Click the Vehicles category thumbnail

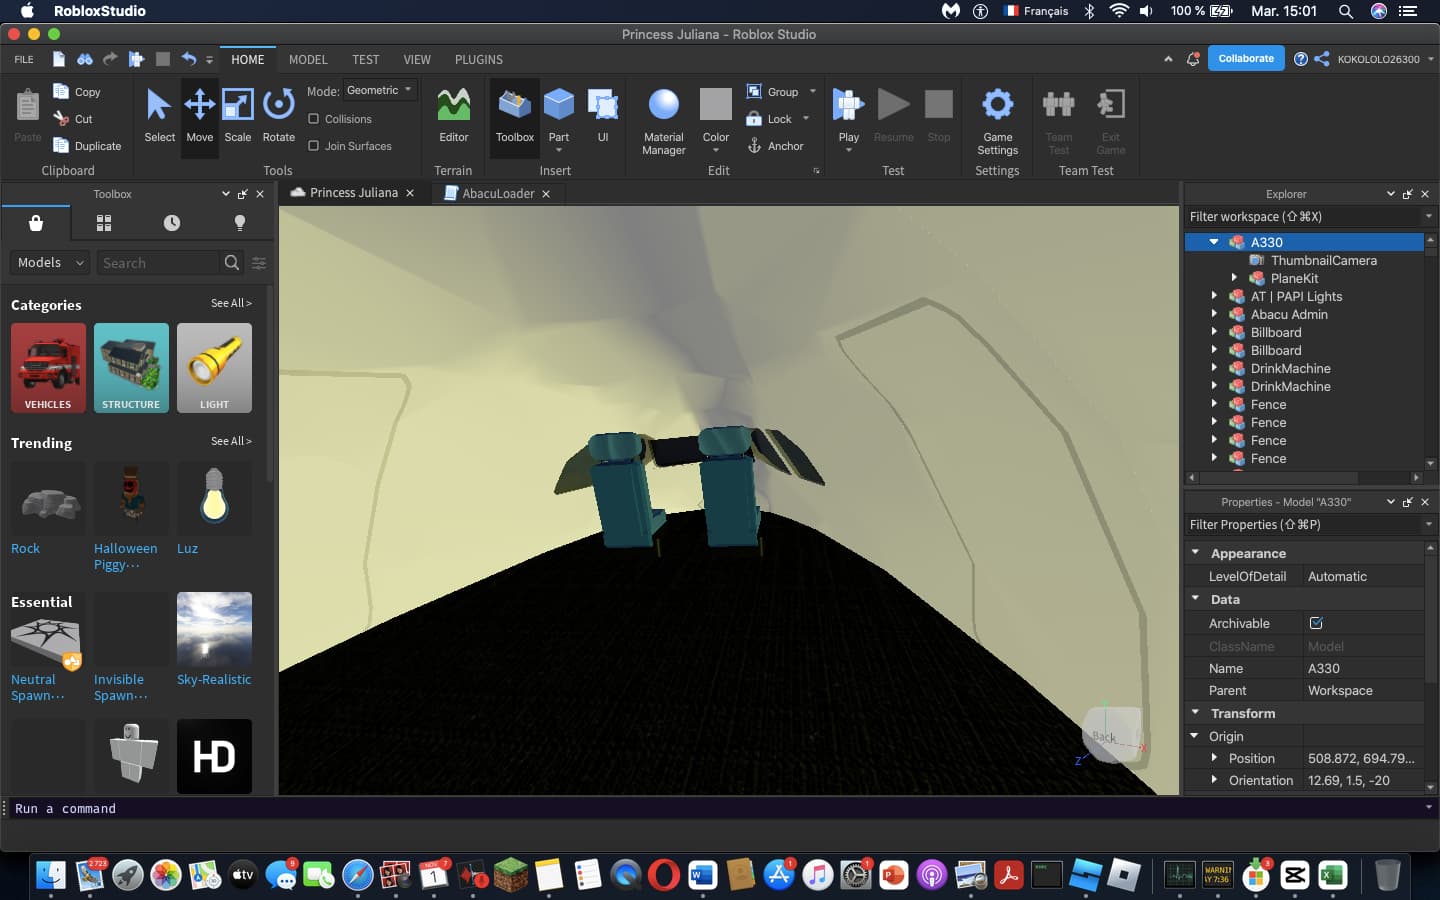click(x=48, y=368)
